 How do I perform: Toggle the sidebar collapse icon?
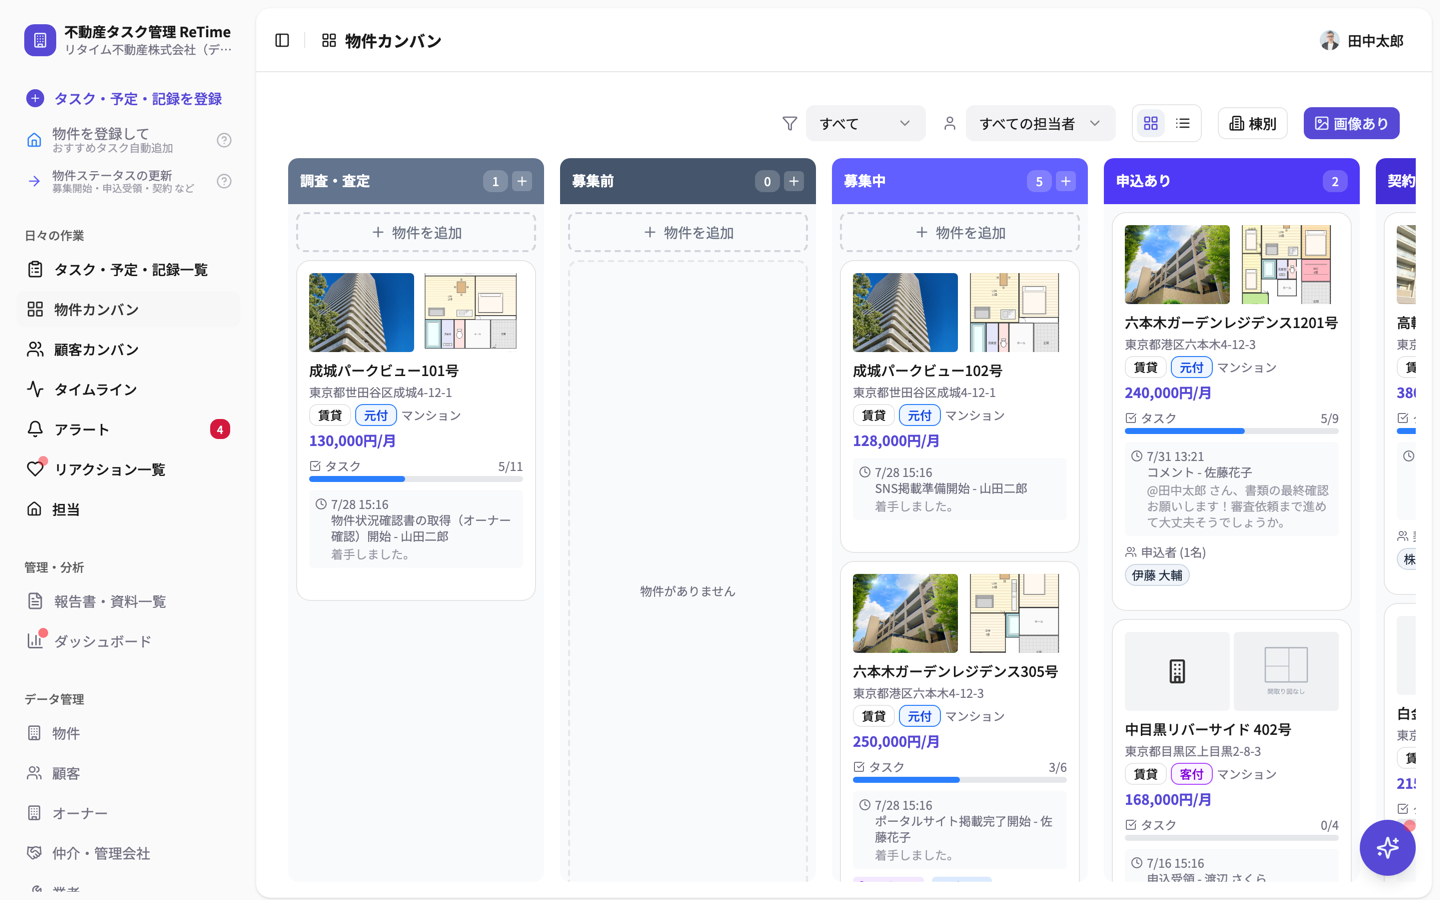tap(282, 41)
